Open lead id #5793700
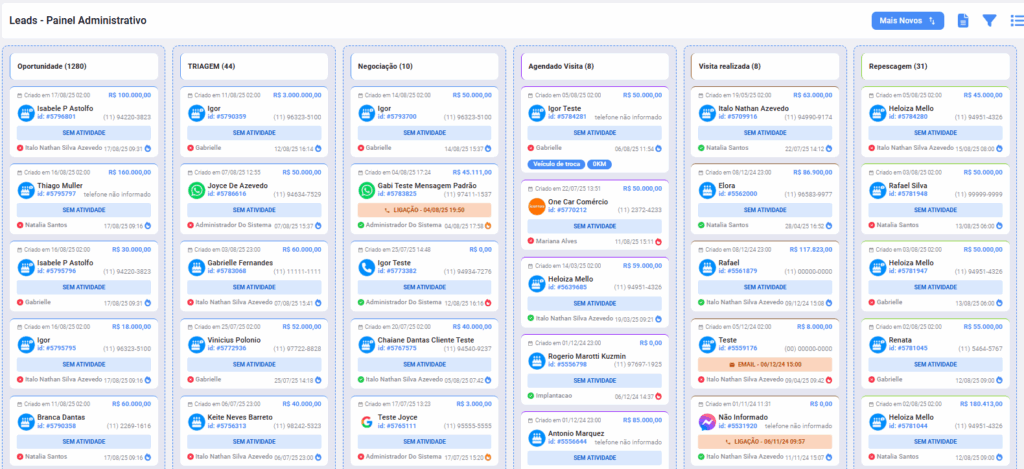The image size is (1024, 469). [x=397, y=117]
